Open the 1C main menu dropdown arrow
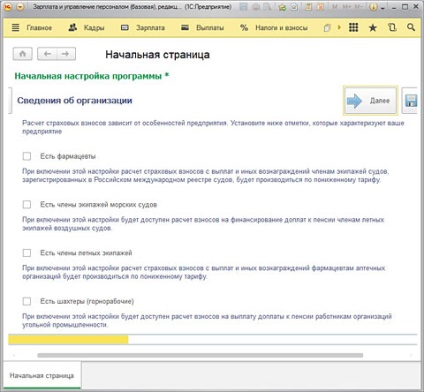Viewport: 424px width, 392px height. pos(20,7)
